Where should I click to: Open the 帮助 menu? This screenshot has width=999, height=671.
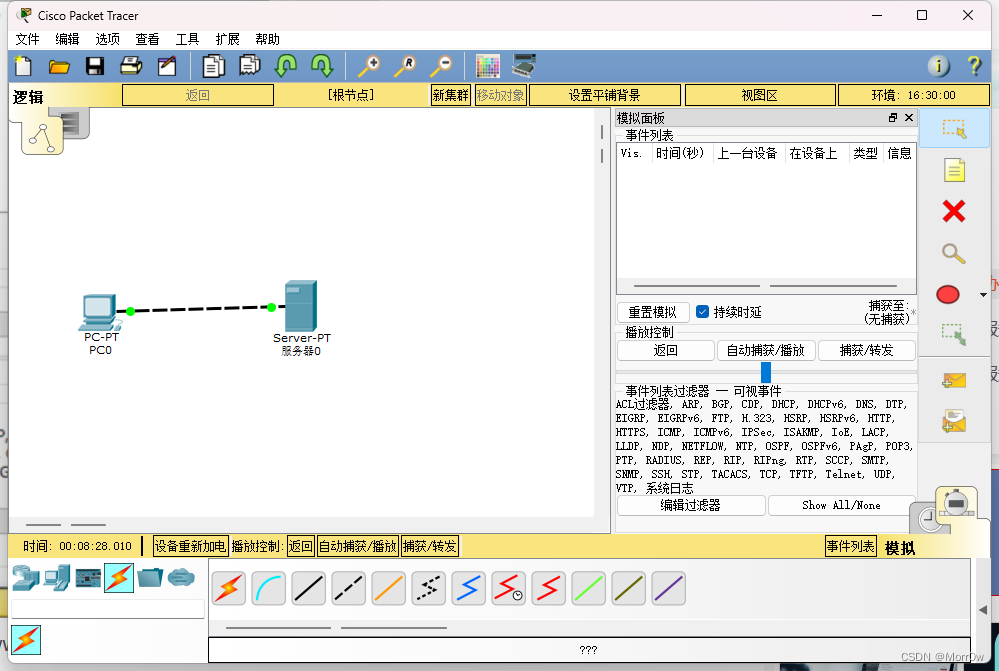pyautogui.click(x=268, y=40)
